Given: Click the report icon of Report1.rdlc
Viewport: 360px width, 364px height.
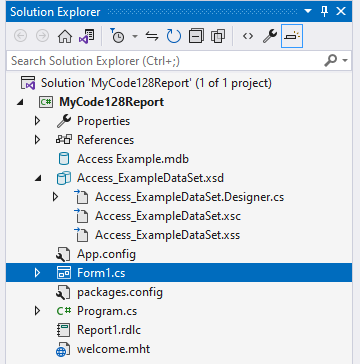Looking at the screenshot, I should click(x=63, y=330).
